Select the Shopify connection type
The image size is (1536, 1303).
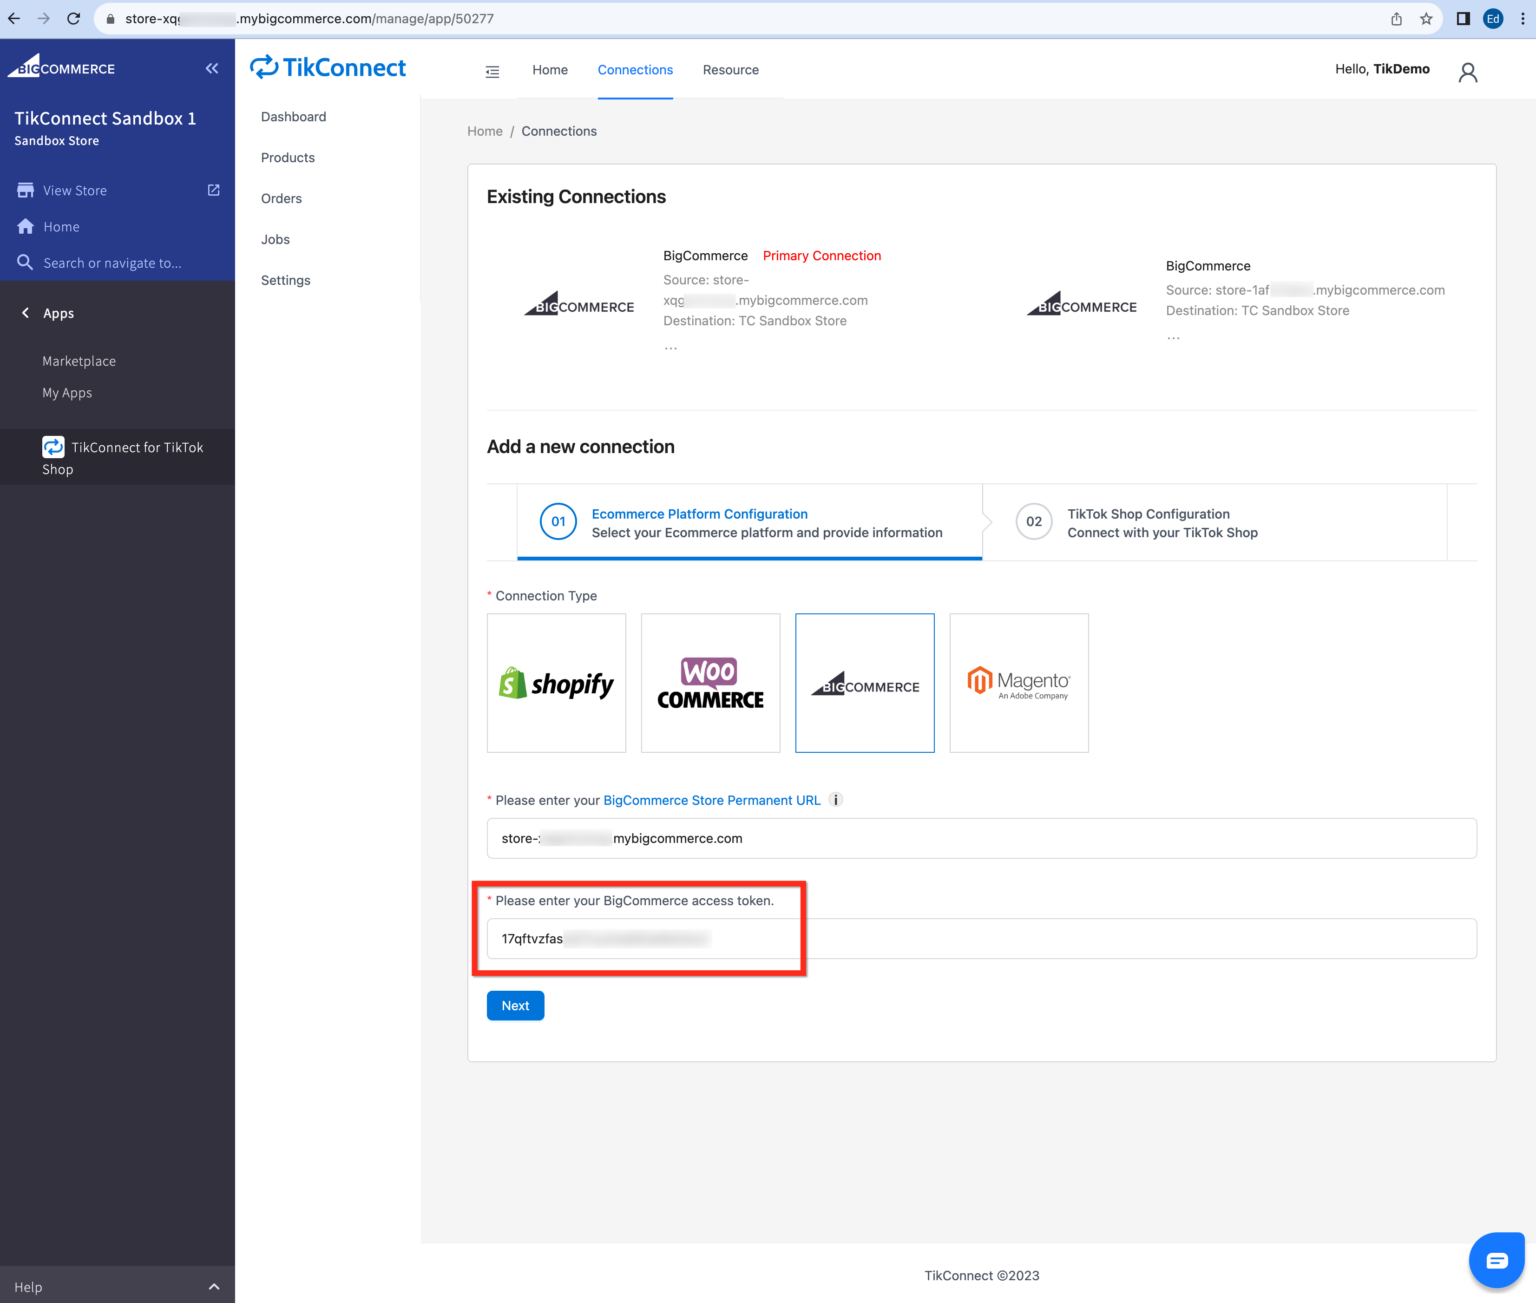click(556, 683)
